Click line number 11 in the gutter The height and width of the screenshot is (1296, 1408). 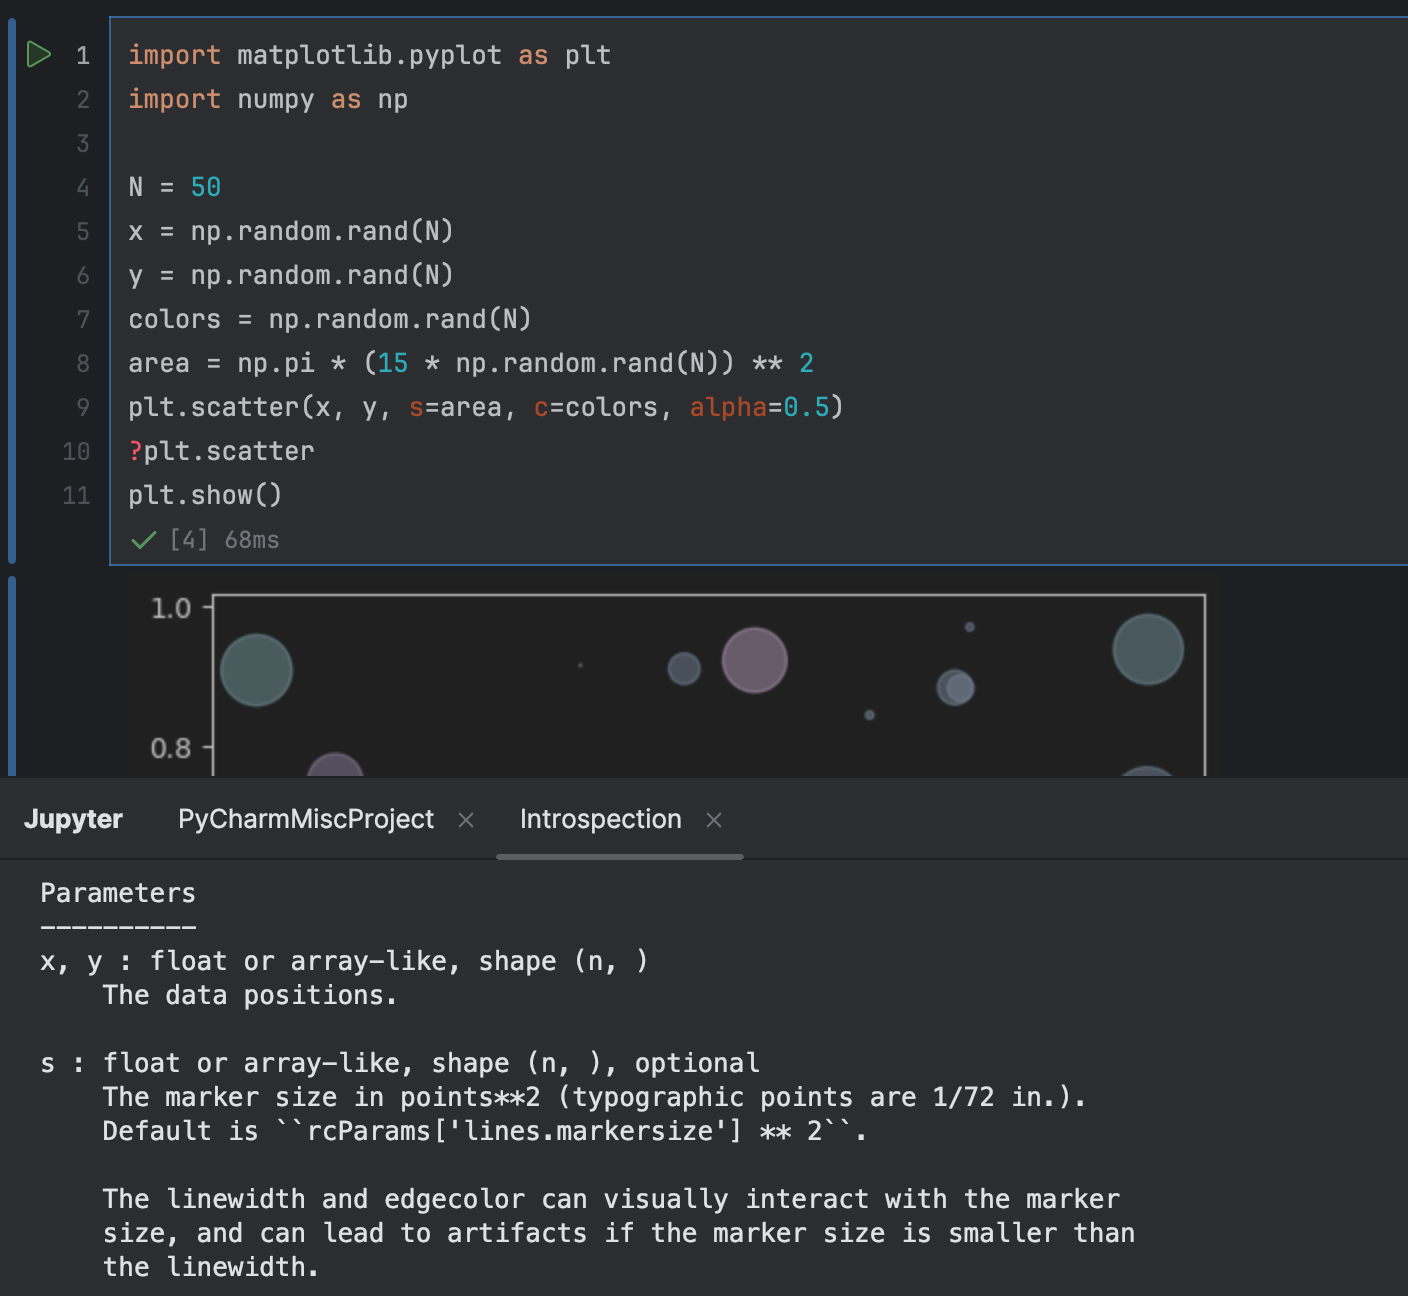pyautogui.click(x=76, y=495)
